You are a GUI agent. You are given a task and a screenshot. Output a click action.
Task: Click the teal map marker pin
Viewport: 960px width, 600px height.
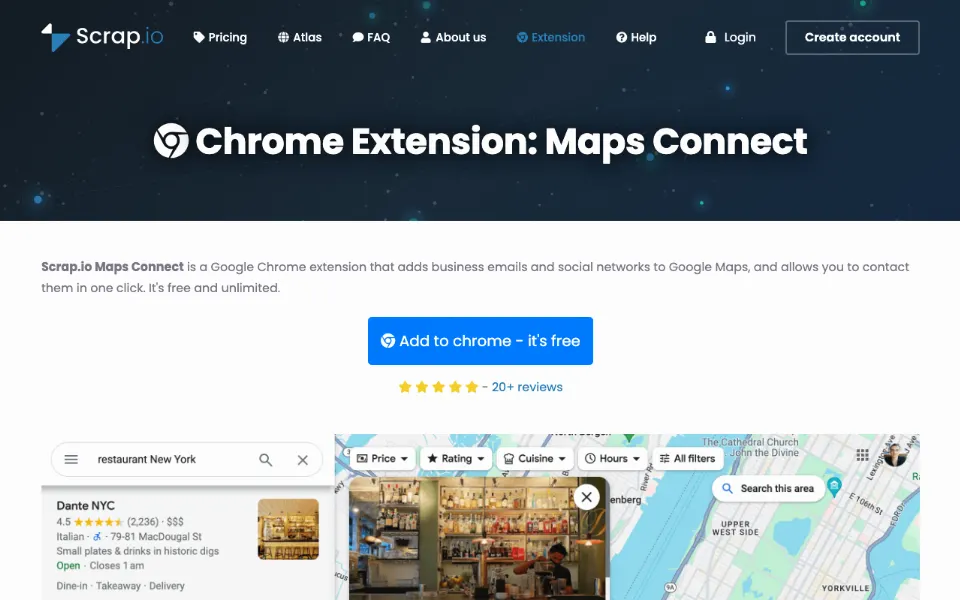pos(834,487)
